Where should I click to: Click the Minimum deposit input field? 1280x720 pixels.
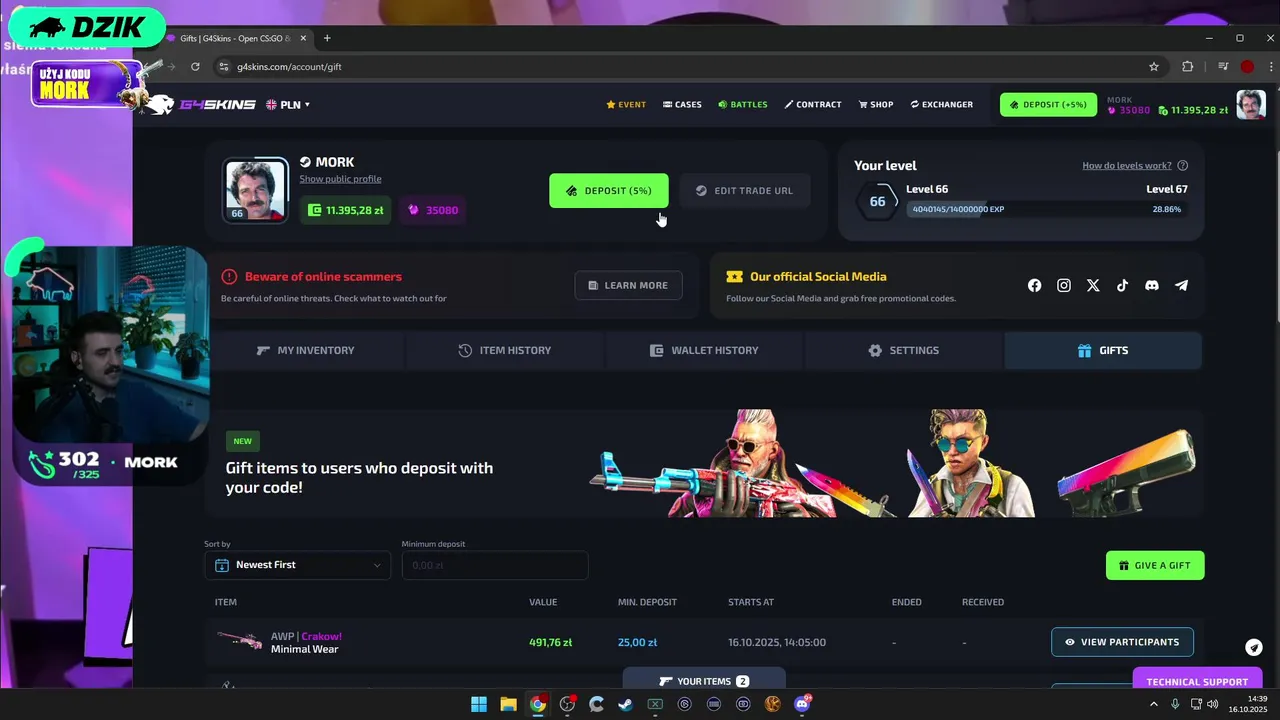click(x=495, y=565)
